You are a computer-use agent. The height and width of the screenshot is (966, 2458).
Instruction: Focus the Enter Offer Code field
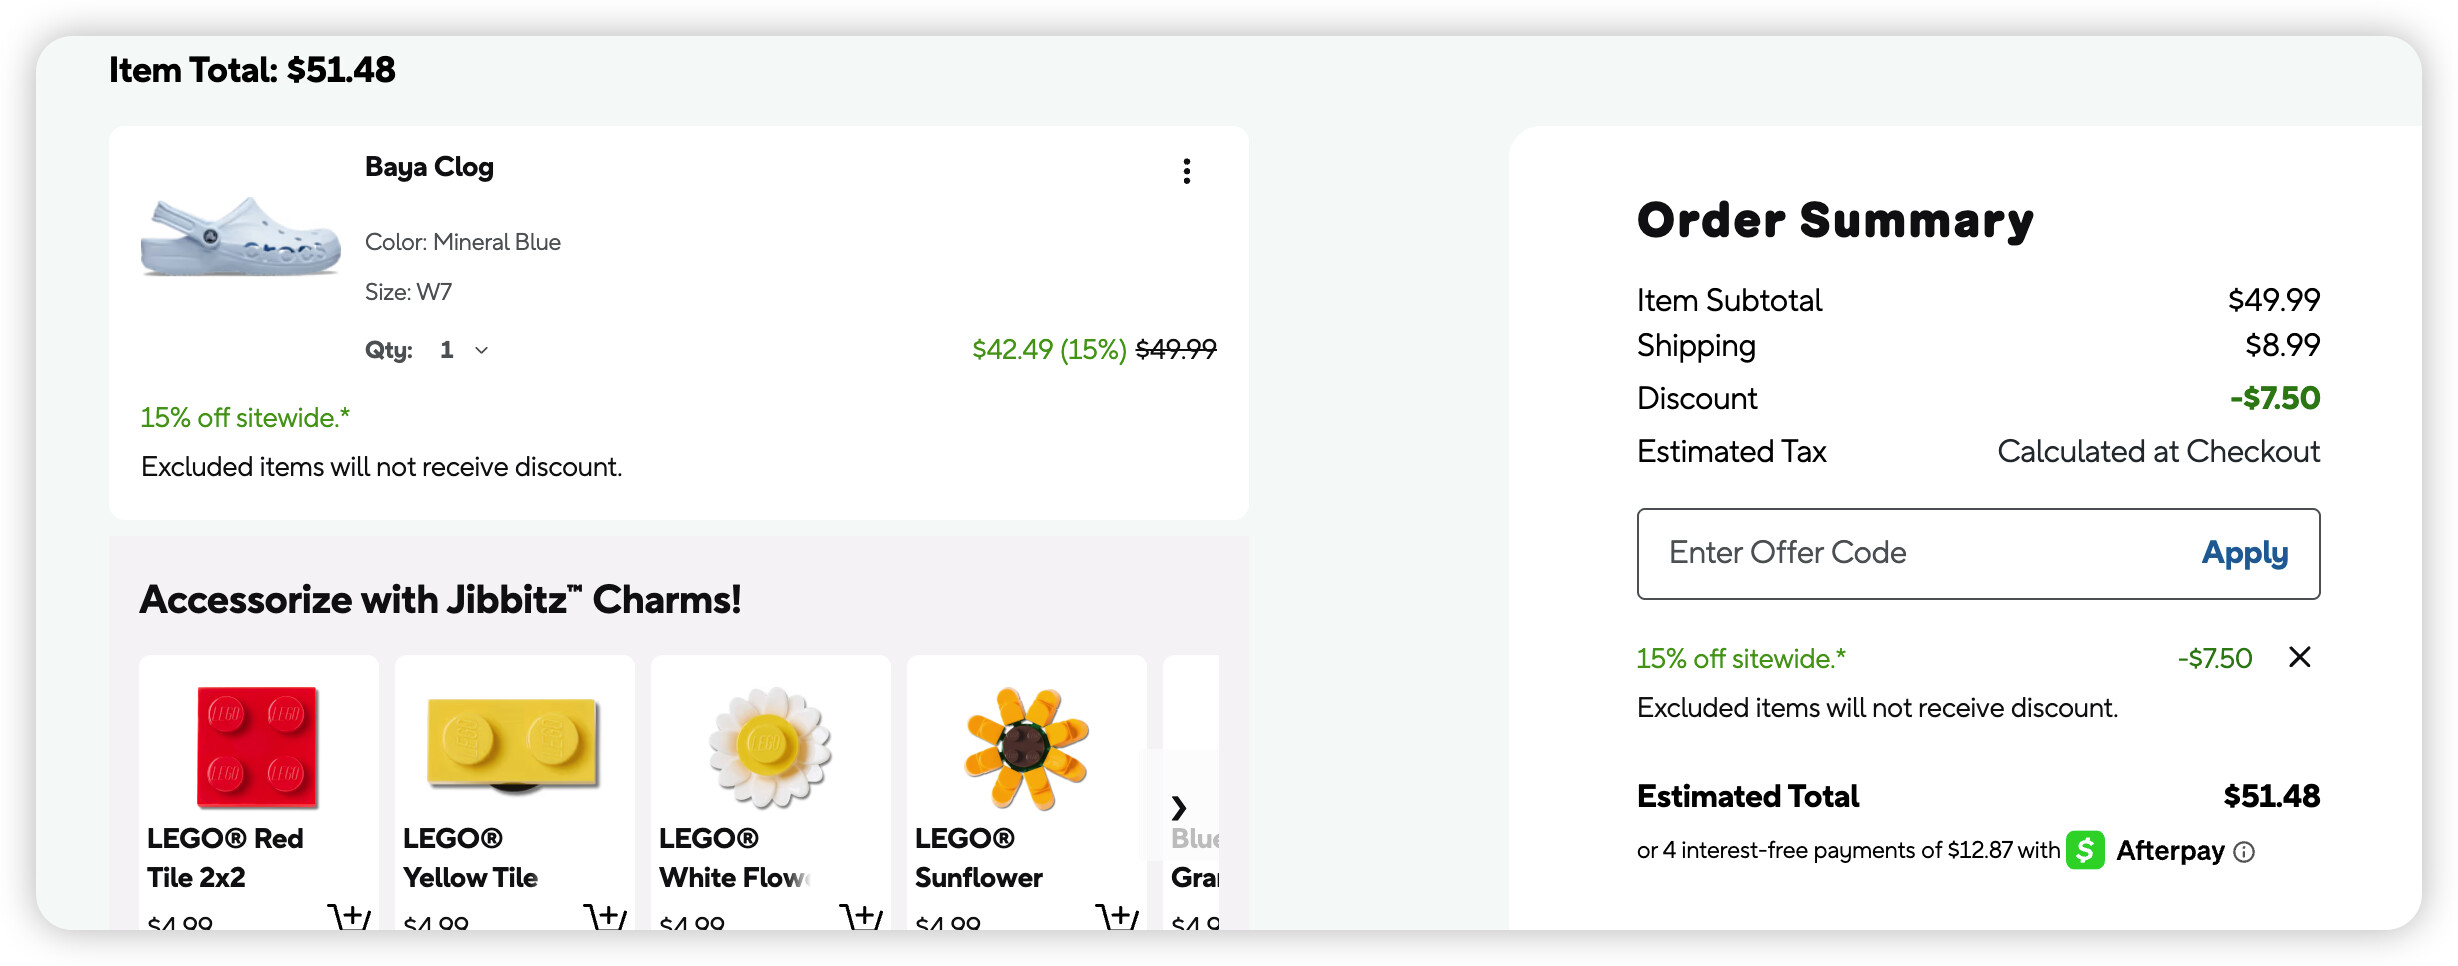pyautogui.click(x=1900, y=553)
